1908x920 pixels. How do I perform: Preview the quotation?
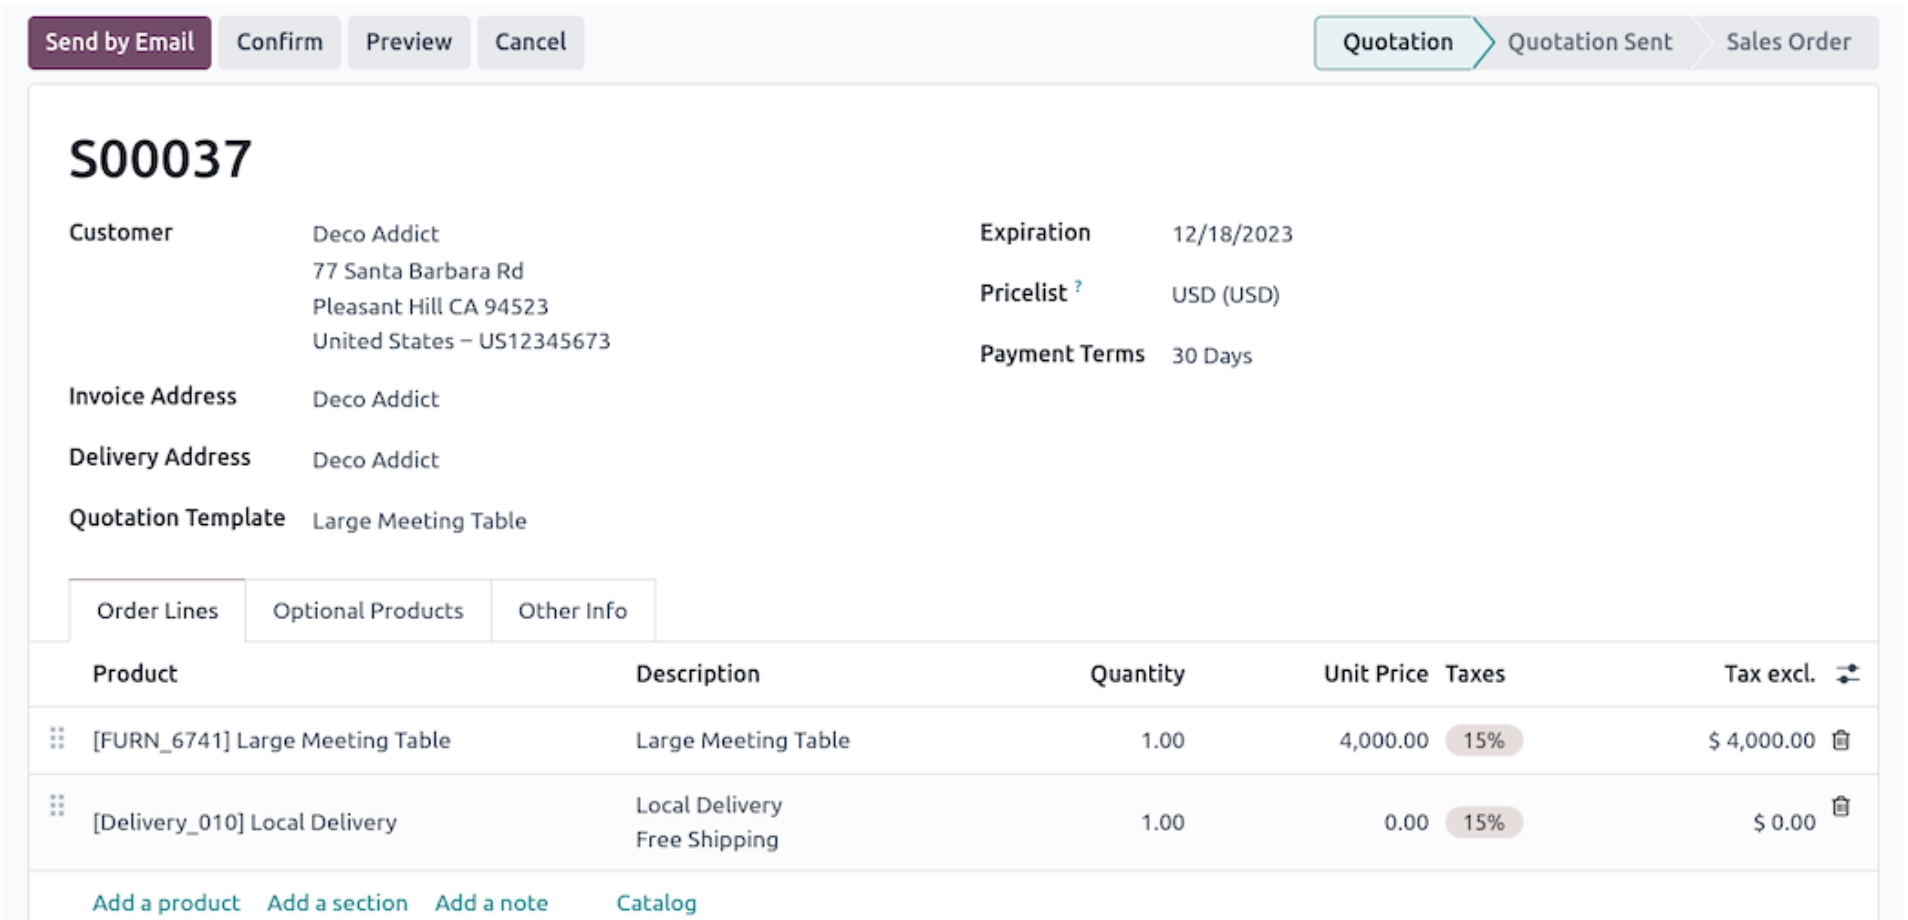click(408, 42)
